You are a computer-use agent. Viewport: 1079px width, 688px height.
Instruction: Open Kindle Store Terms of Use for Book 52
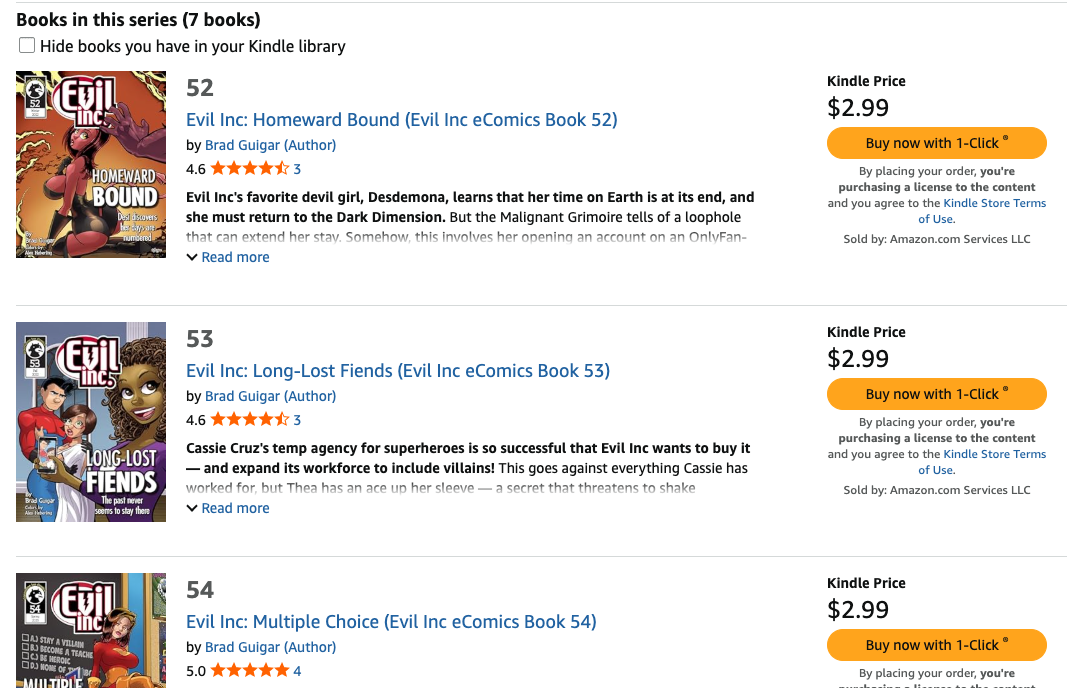[x=993, y=204]
